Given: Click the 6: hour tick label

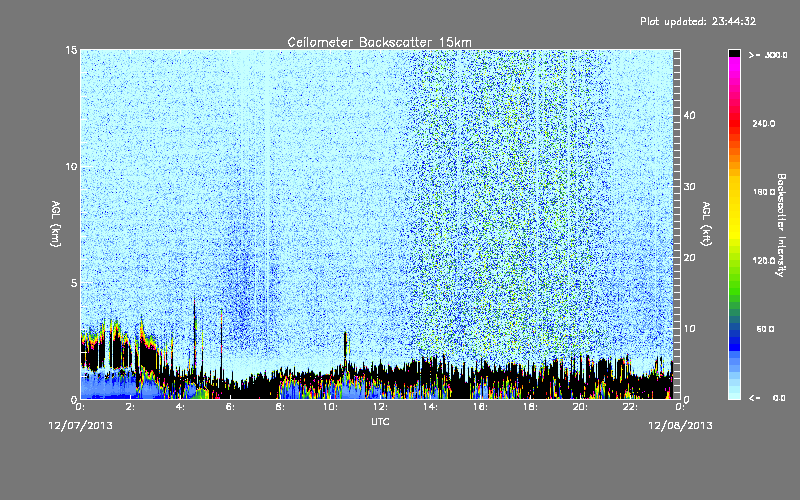Looking at the screenshot, I should click(230, 407).
